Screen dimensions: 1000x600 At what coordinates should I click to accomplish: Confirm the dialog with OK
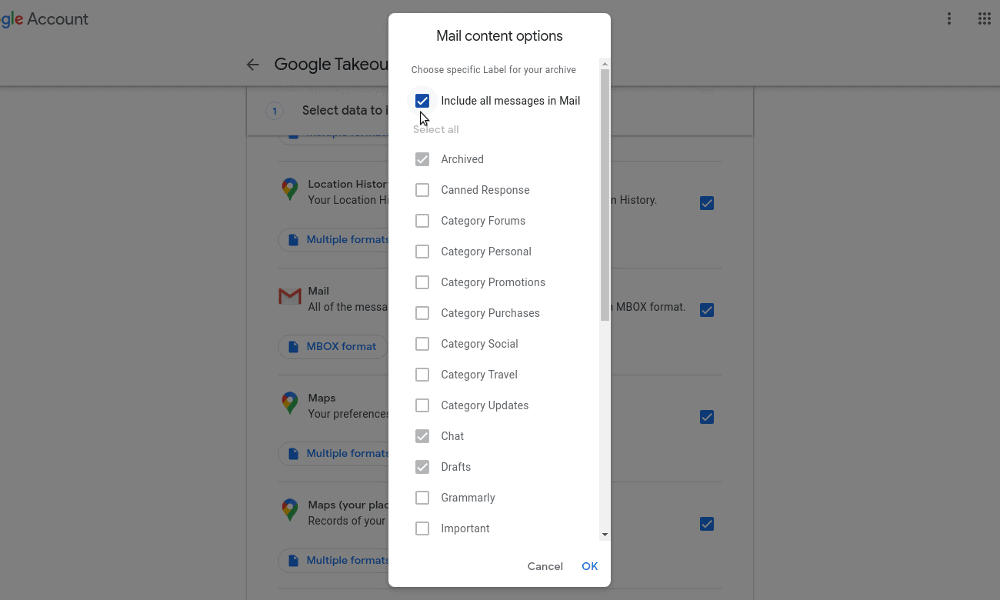[589, 566]
